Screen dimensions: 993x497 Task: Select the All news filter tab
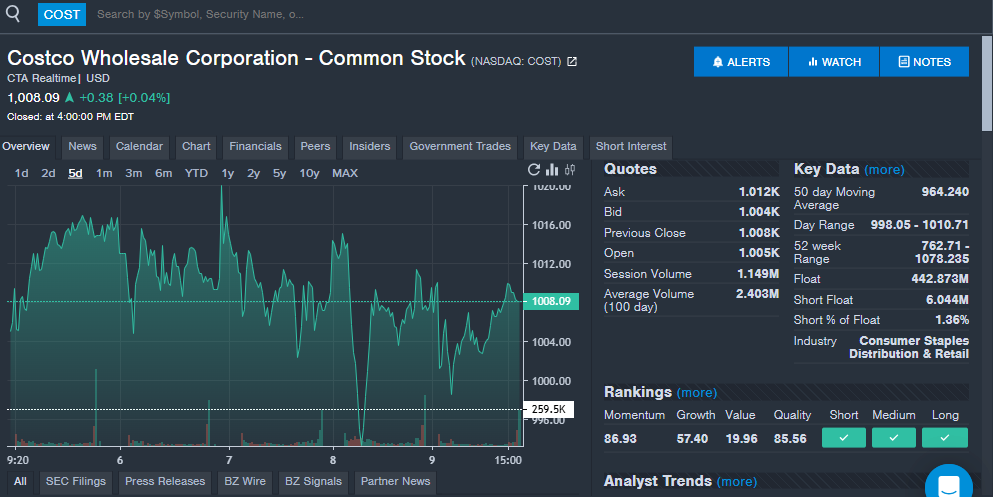(x=20, y=481)
